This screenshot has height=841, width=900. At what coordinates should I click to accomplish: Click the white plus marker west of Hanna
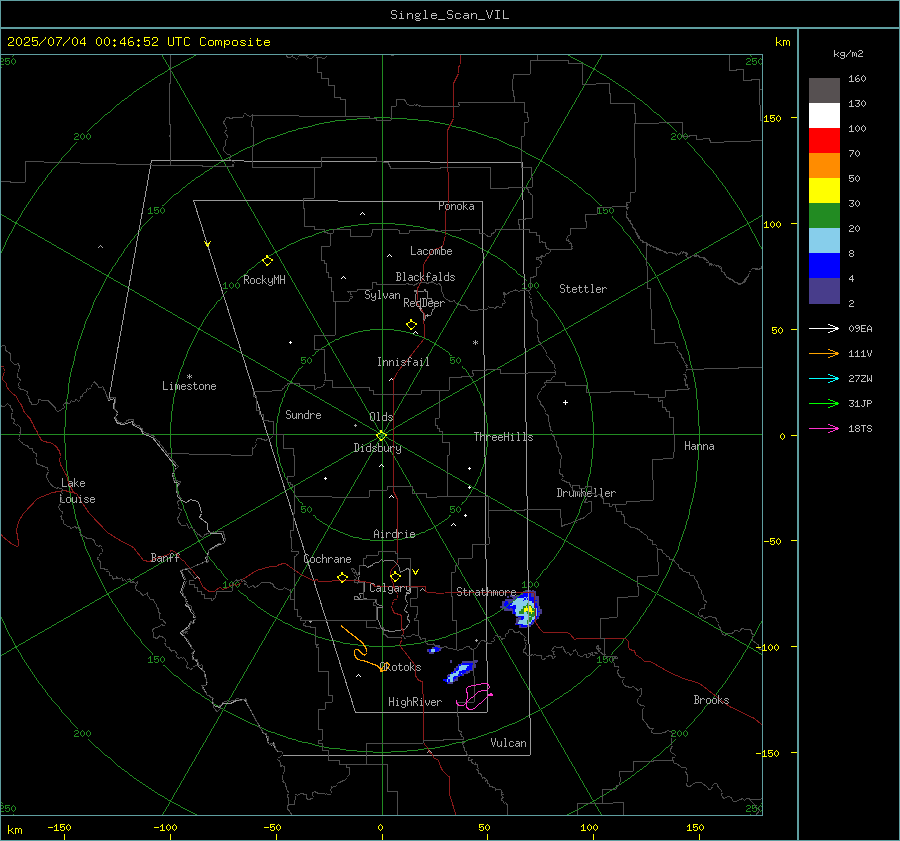point(565,402)
